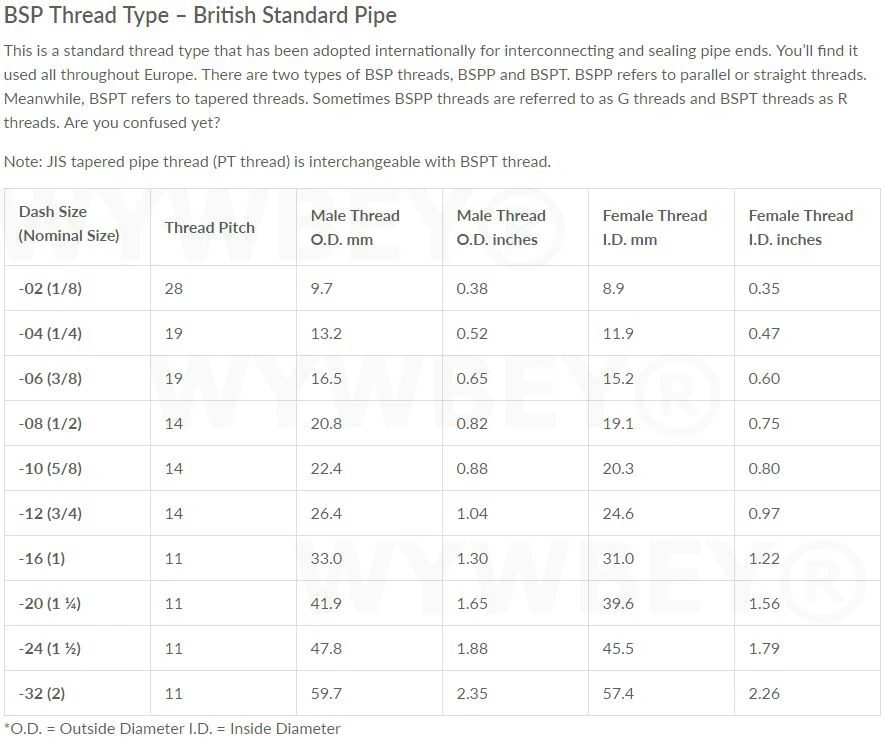The width and height of the screenshot is (887, 741).
Task: Click the 2.26 female I.D. inches cell
Action: click(x=764, y=693)
